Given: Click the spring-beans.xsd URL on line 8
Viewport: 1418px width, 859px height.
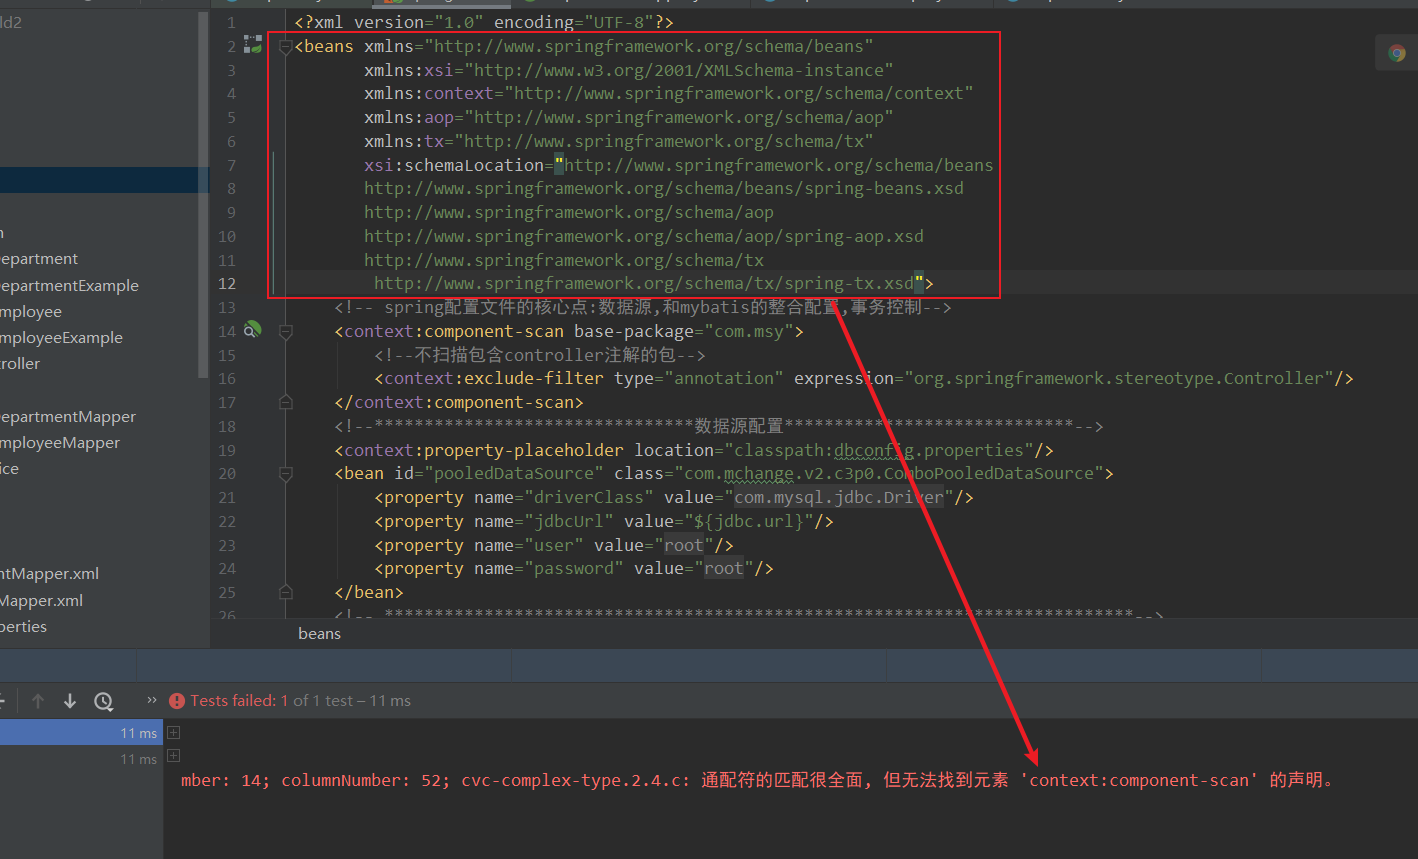Looking at the screenshot, I should click(664, 188).
